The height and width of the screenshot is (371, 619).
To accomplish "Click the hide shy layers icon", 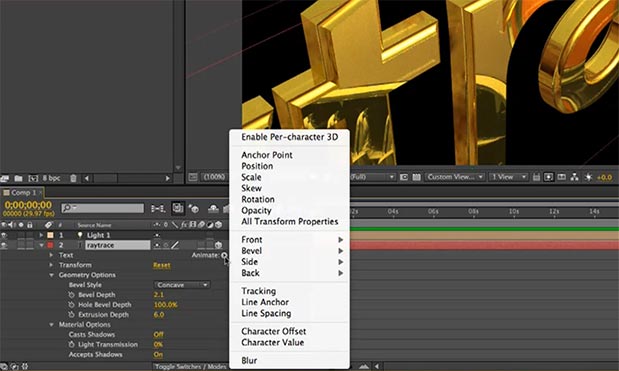I will coord(213,208).
